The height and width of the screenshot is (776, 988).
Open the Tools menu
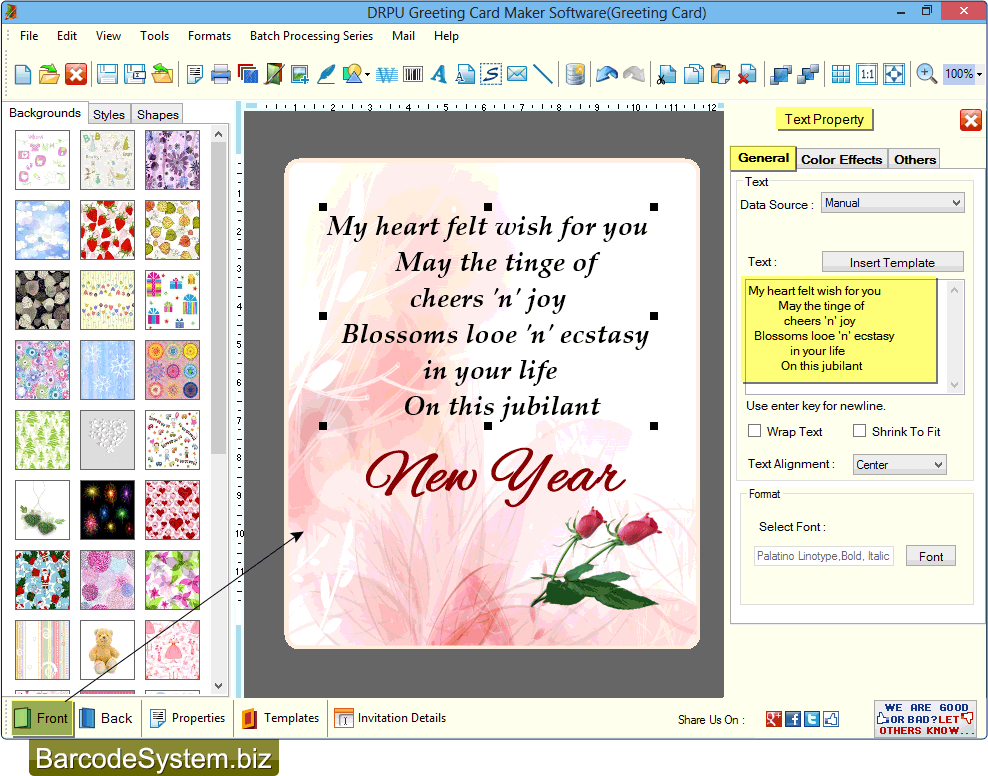tap(154, 36)
